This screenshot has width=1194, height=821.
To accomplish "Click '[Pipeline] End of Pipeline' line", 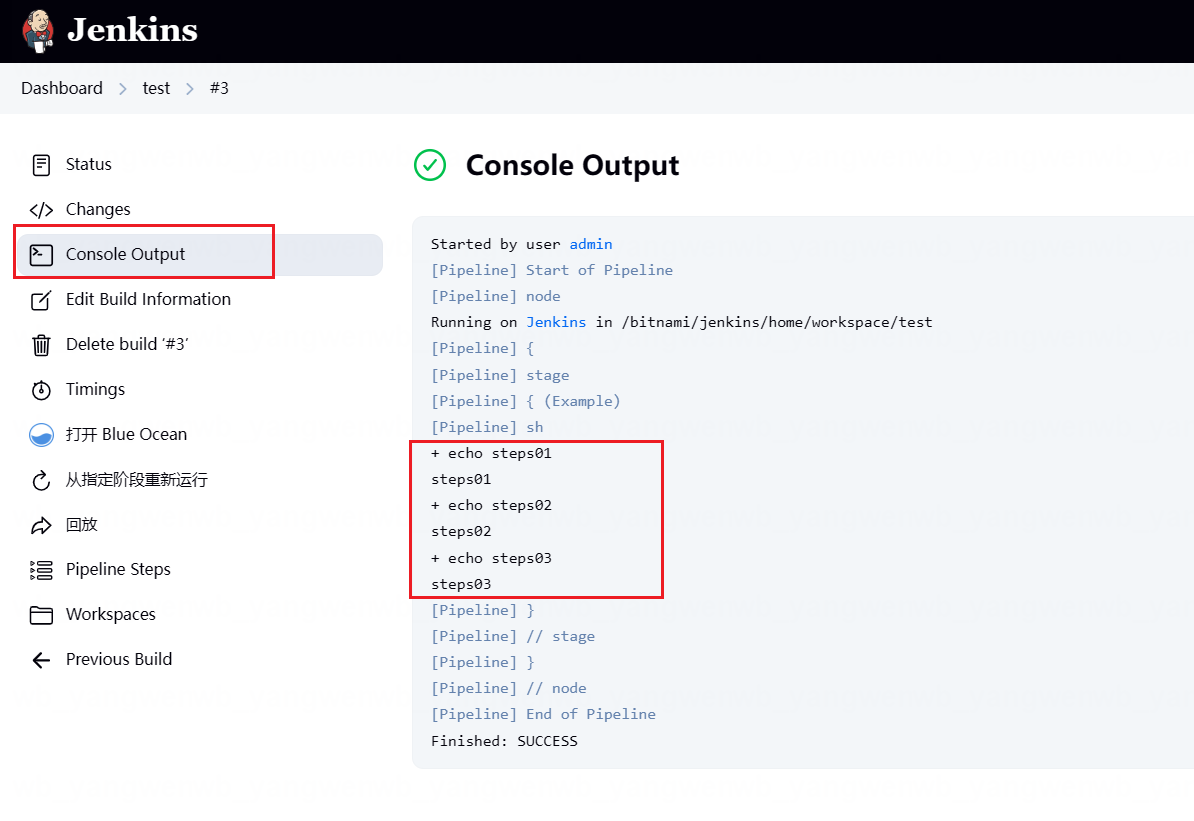I will pyautogui.click(x=544, y=714).
